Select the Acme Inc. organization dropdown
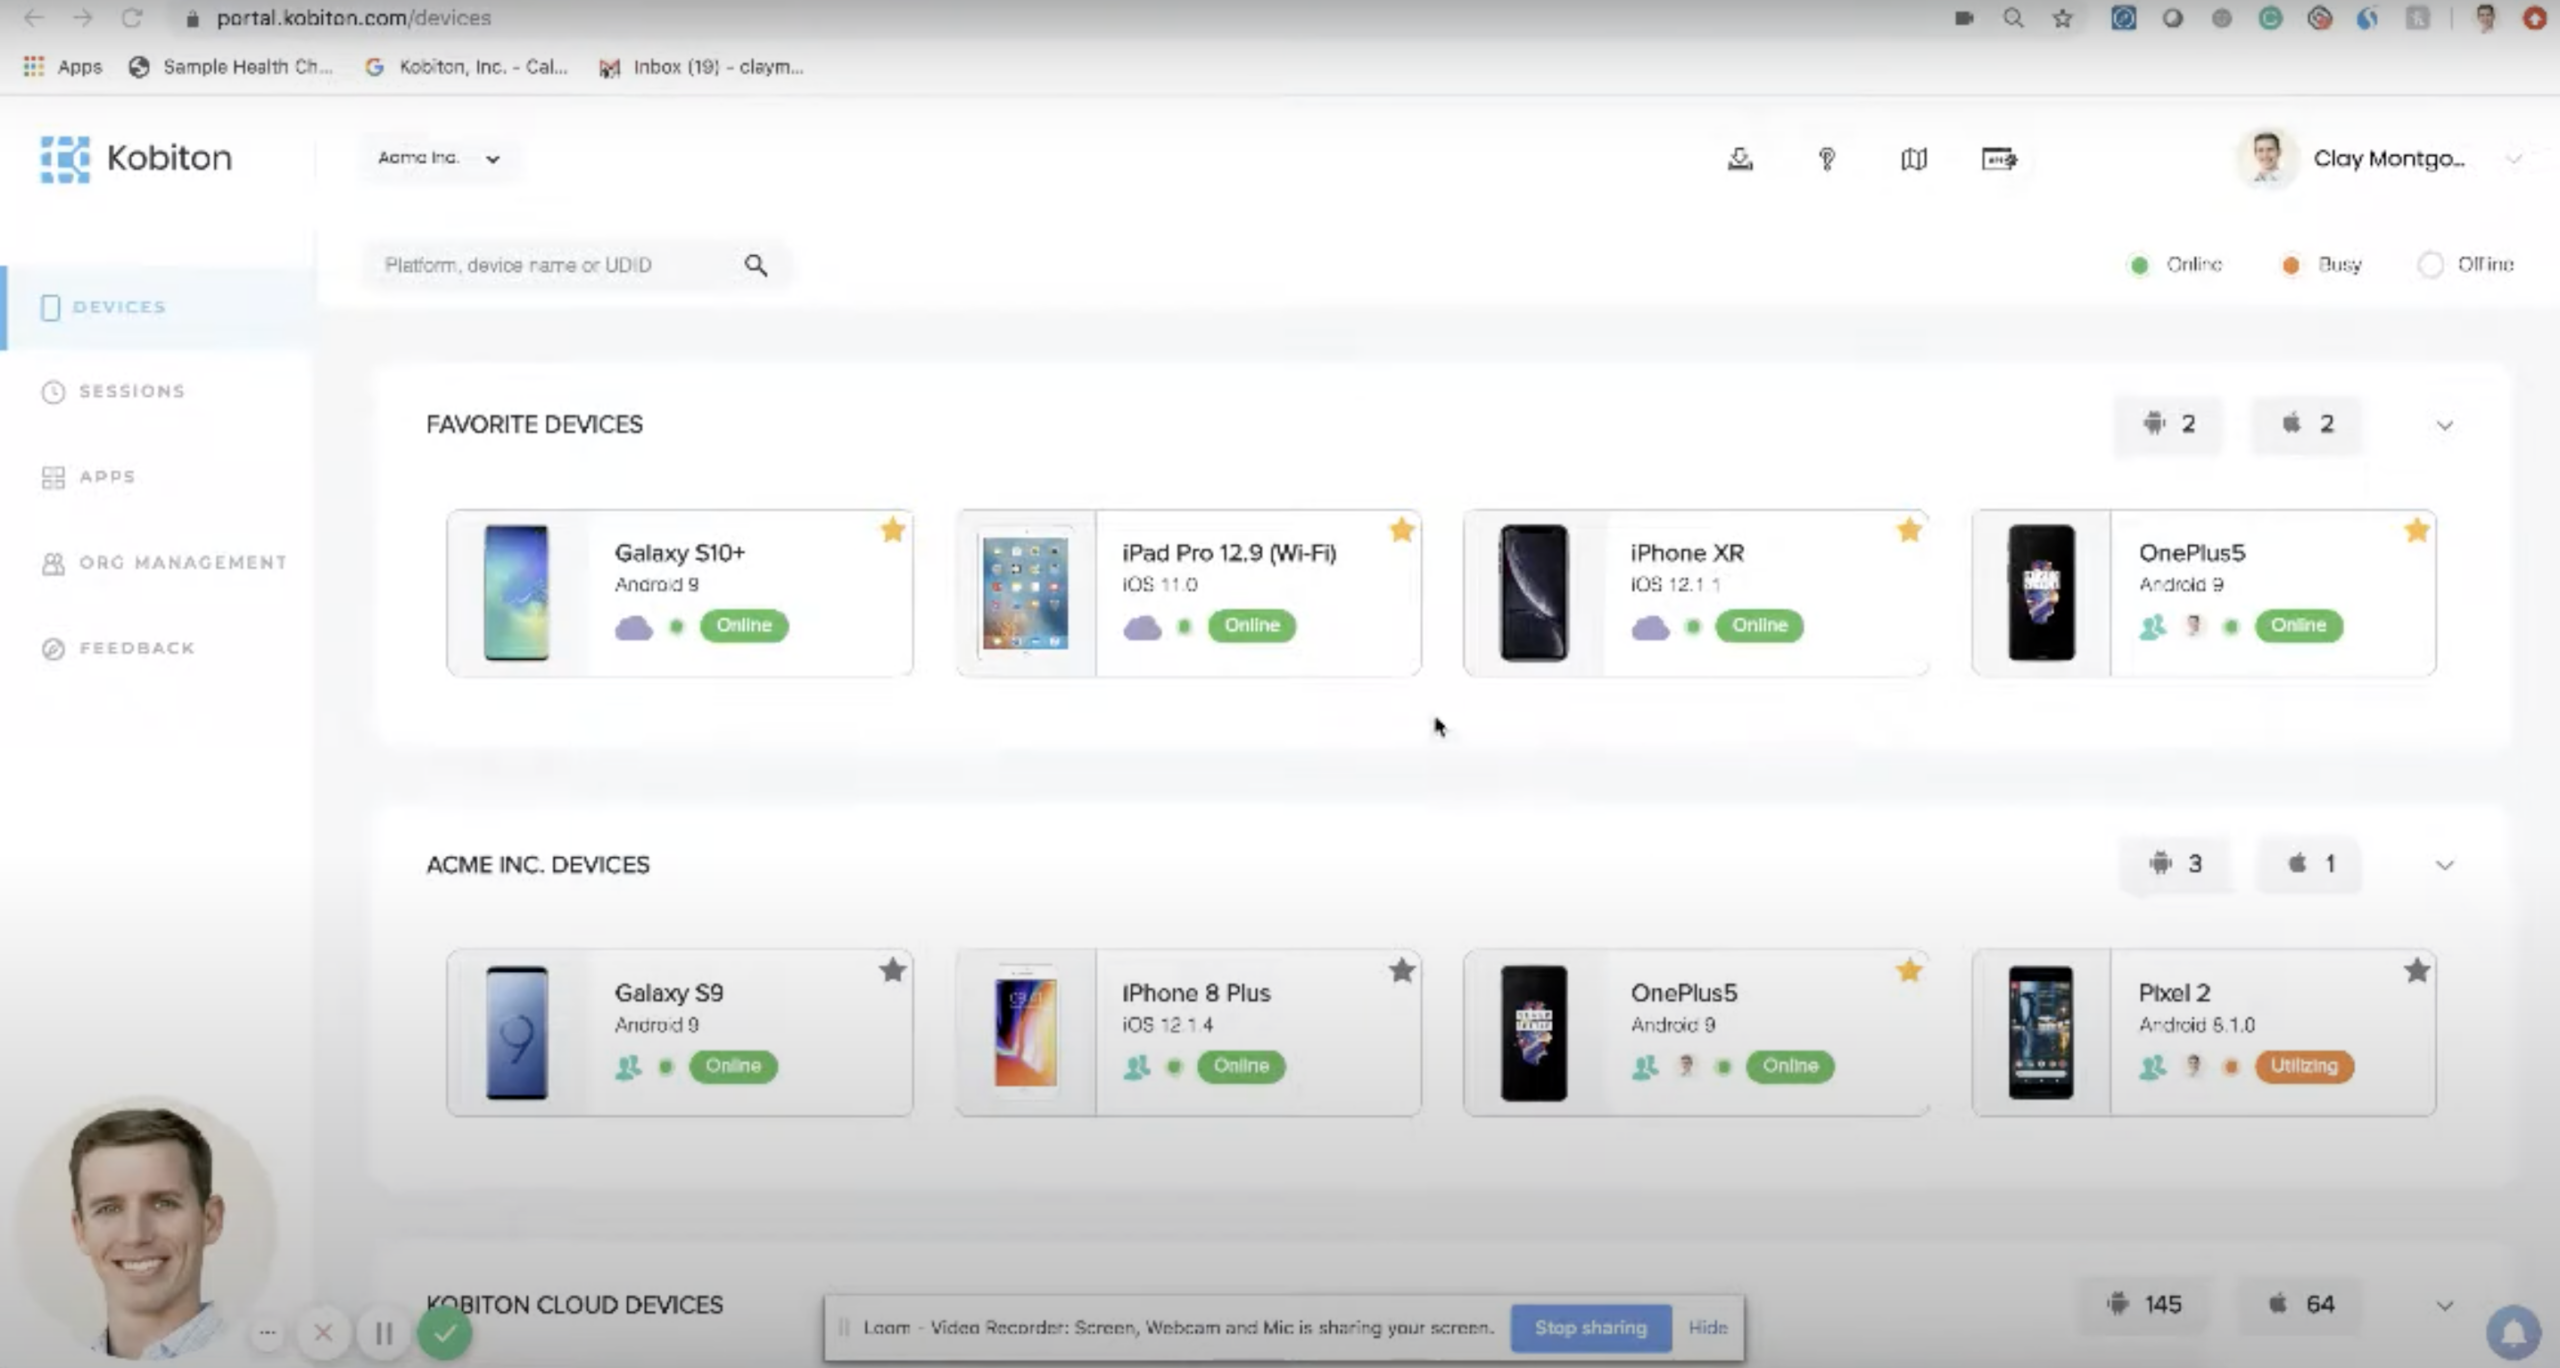 tap(437, 156)
